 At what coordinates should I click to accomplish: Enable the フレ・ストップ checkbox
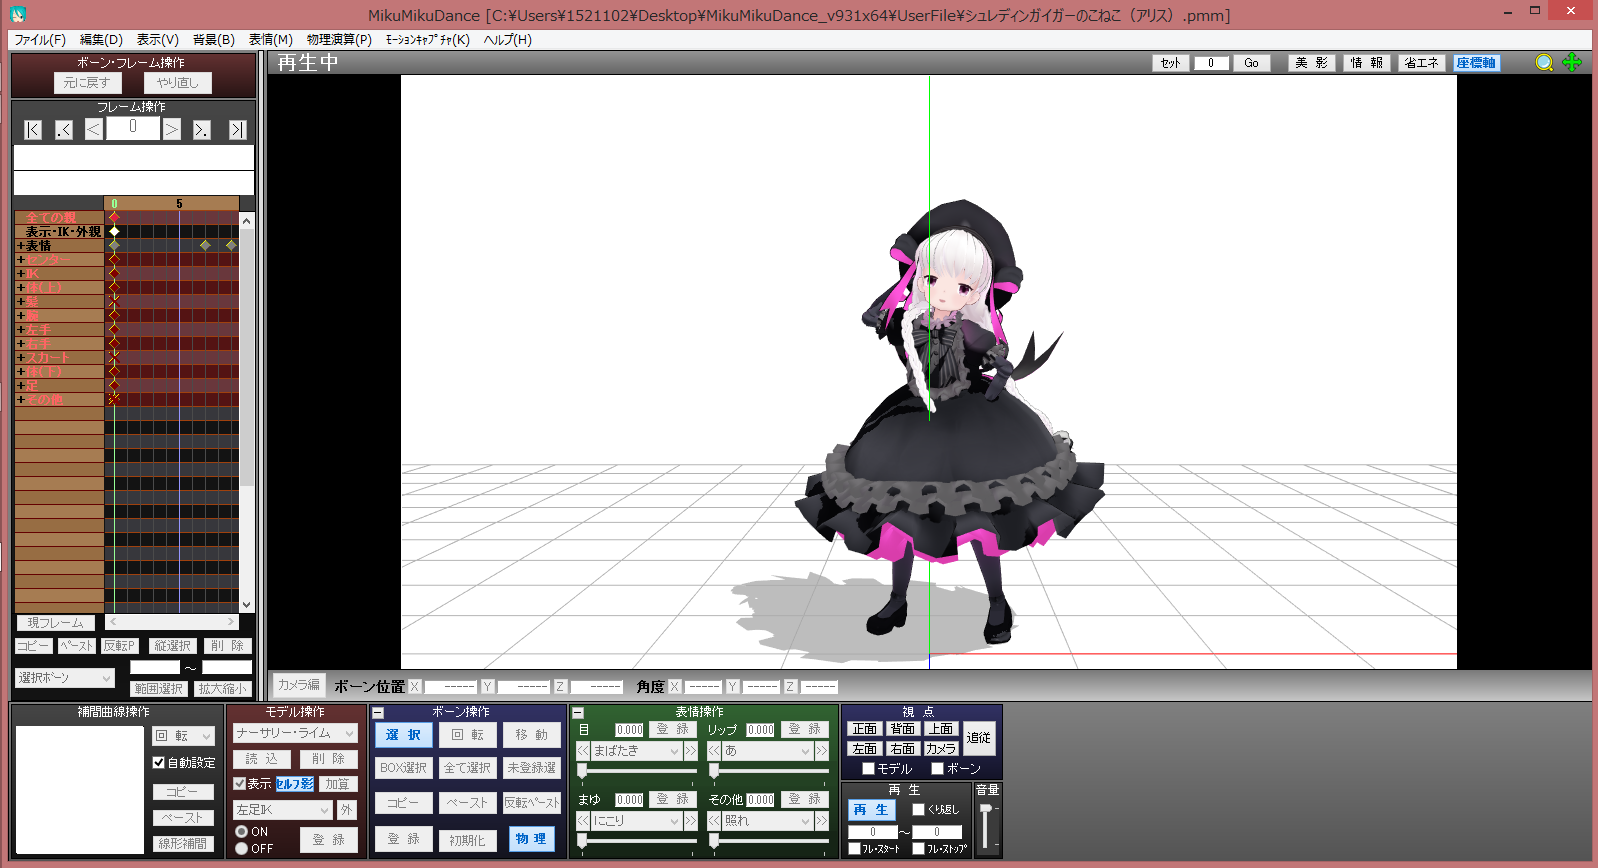tap(918, 849)
